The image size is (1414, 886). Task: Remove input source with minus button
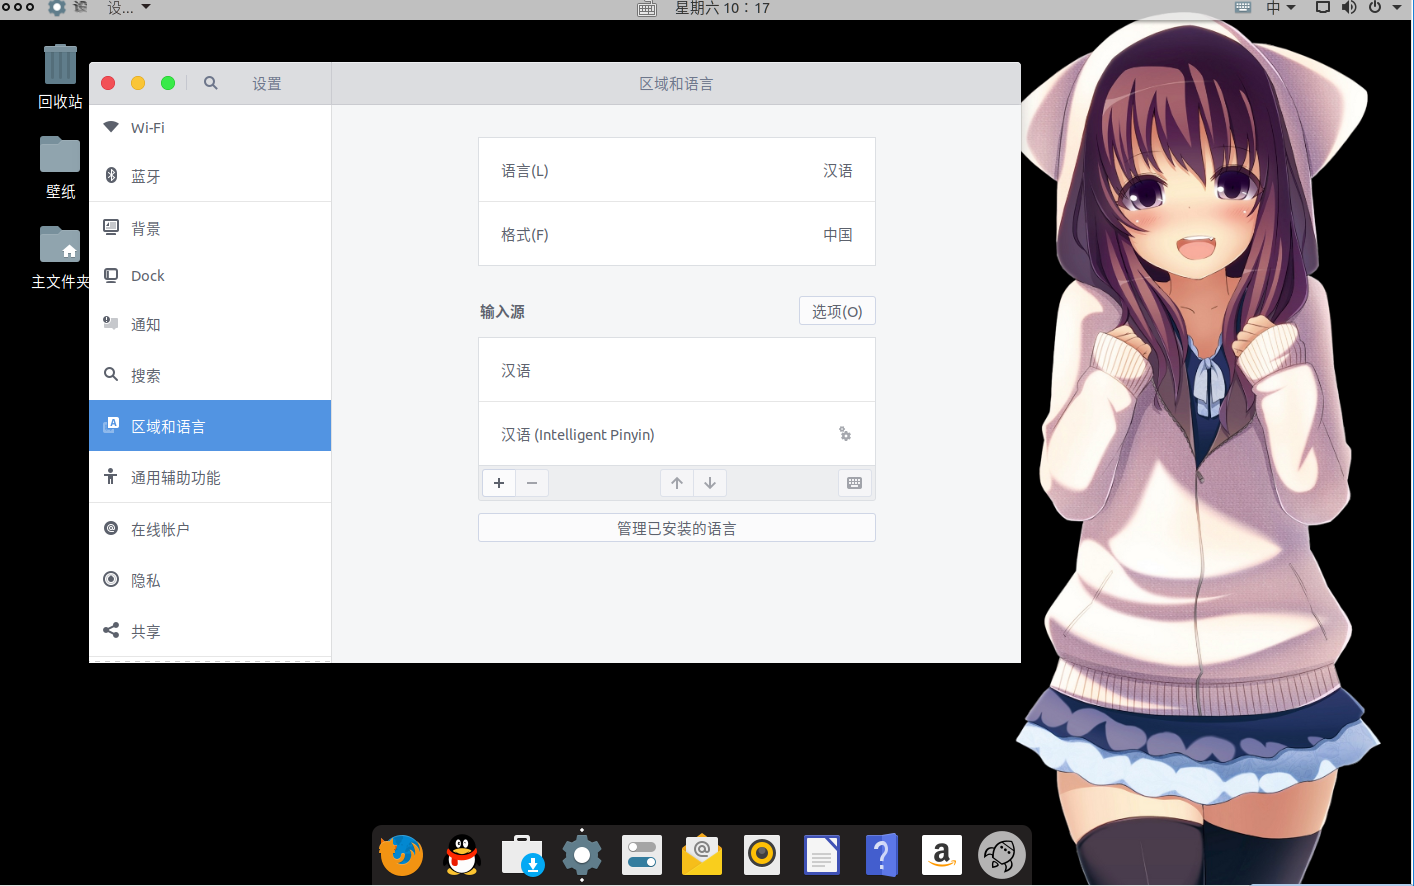click(532, 483)
